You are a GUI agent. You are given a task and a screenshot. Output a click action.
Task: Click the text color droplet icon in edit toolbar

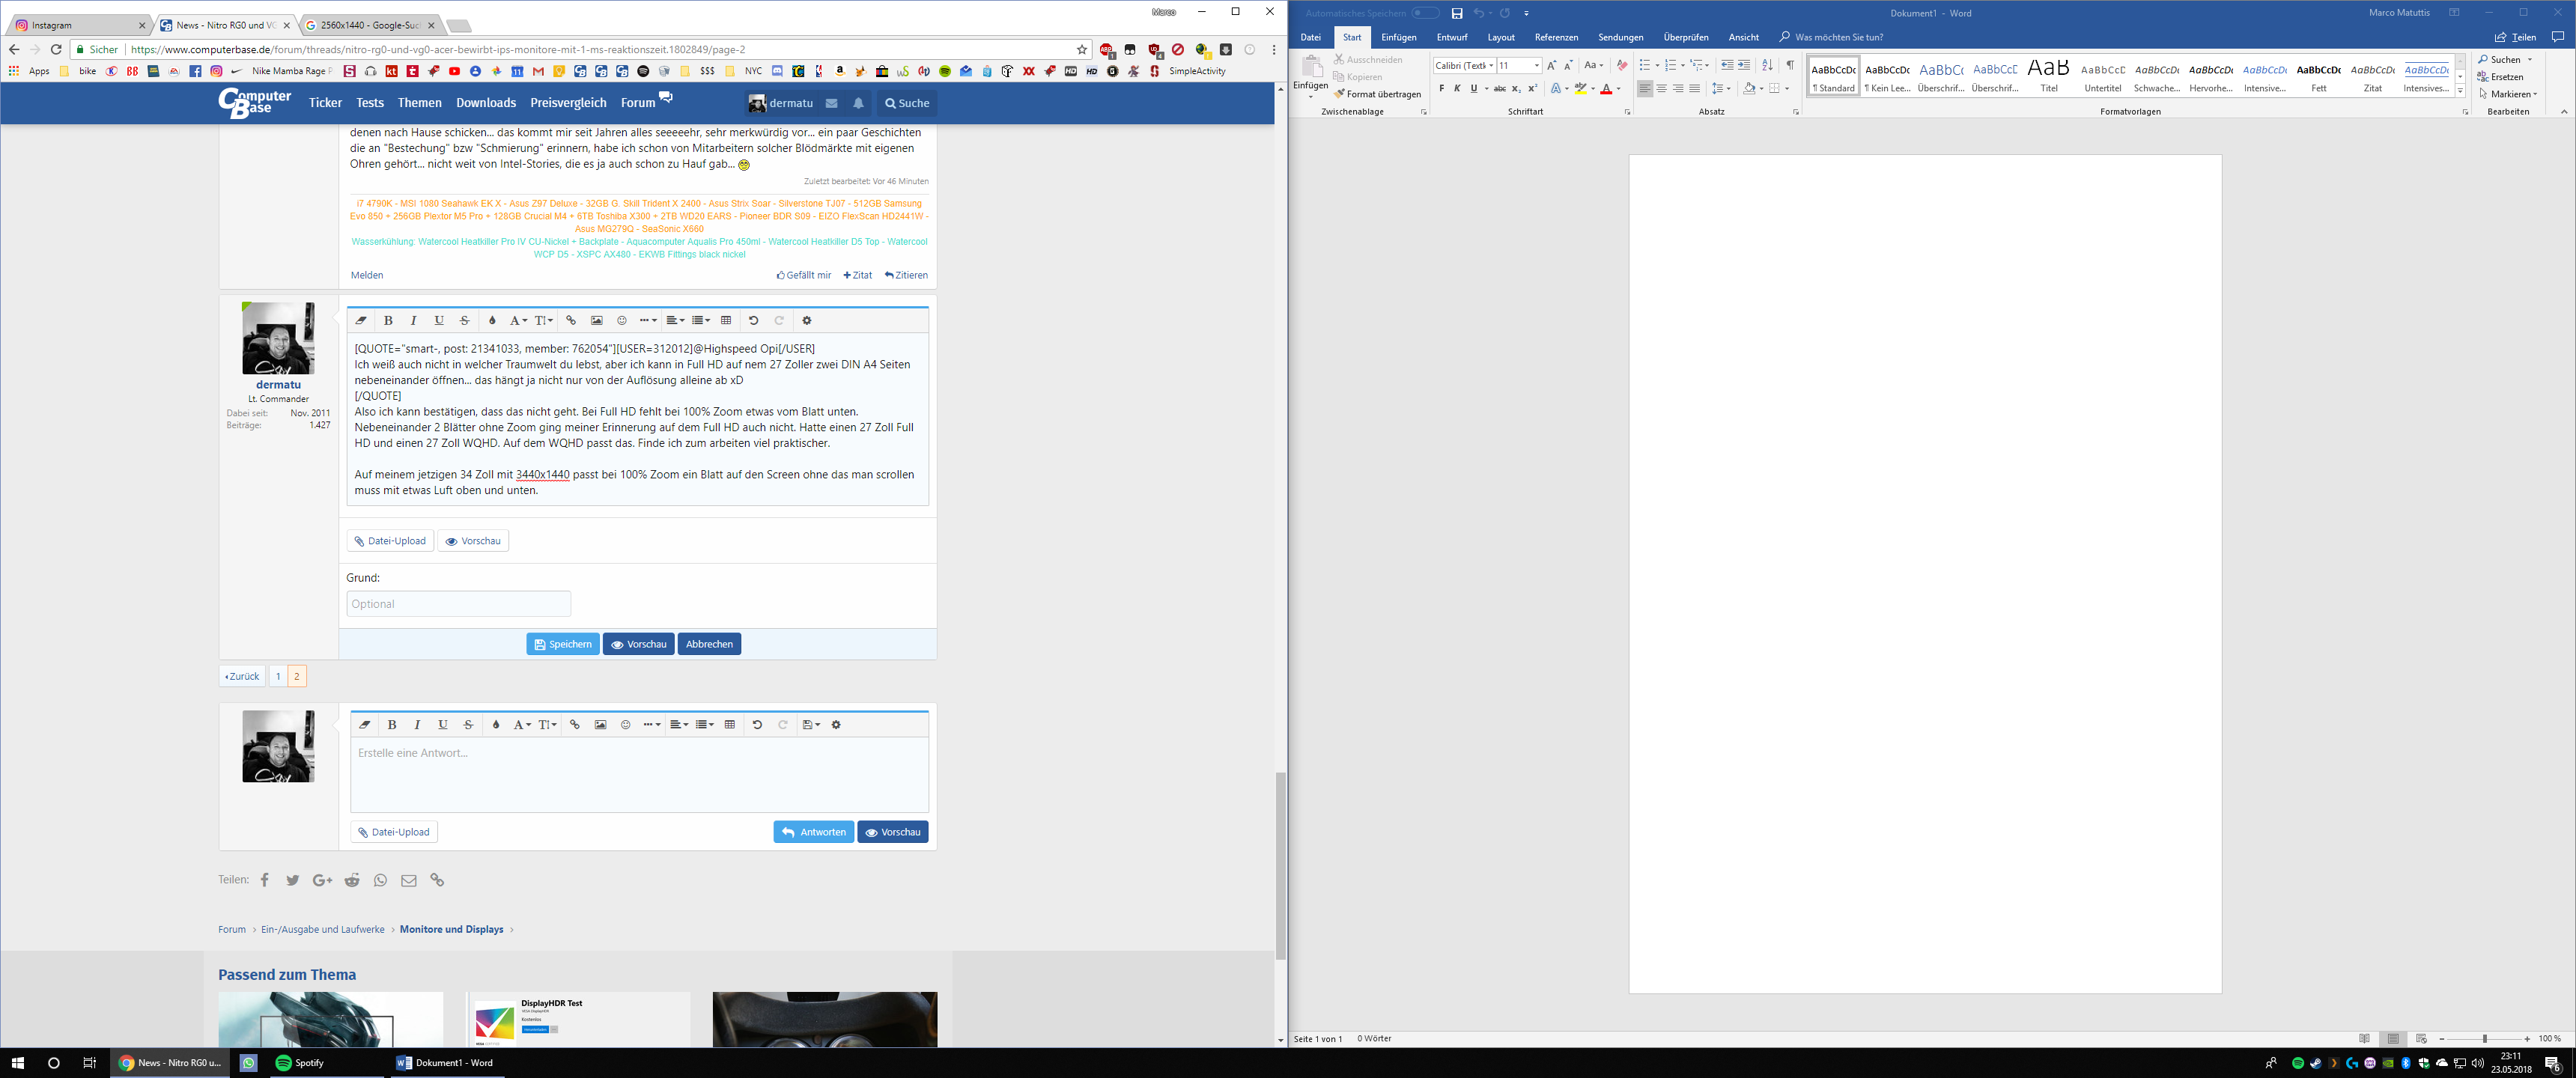click(x=492, y=321)
